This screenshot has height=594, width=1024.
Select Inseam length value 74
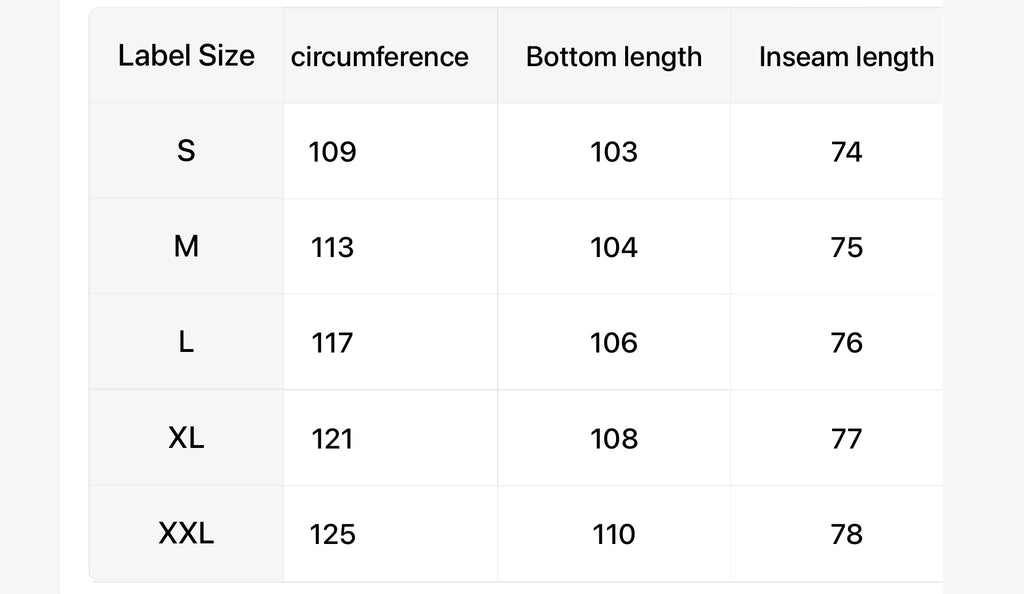point(846,152)
